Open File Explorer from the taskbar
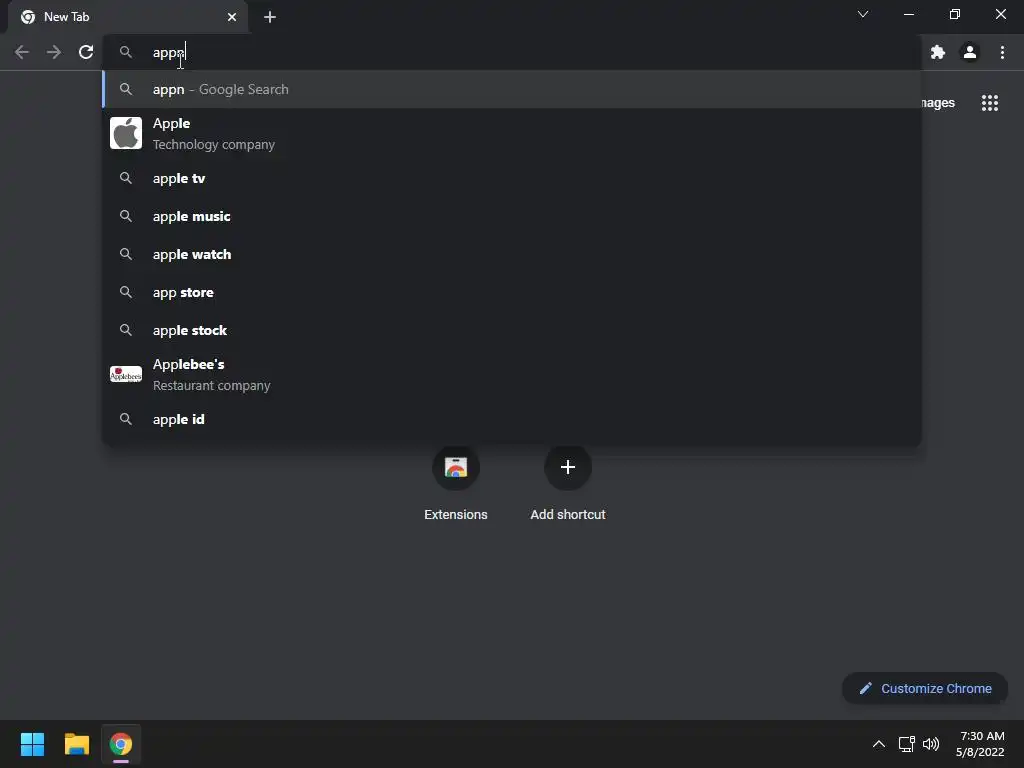 click(x=76, y=744)
